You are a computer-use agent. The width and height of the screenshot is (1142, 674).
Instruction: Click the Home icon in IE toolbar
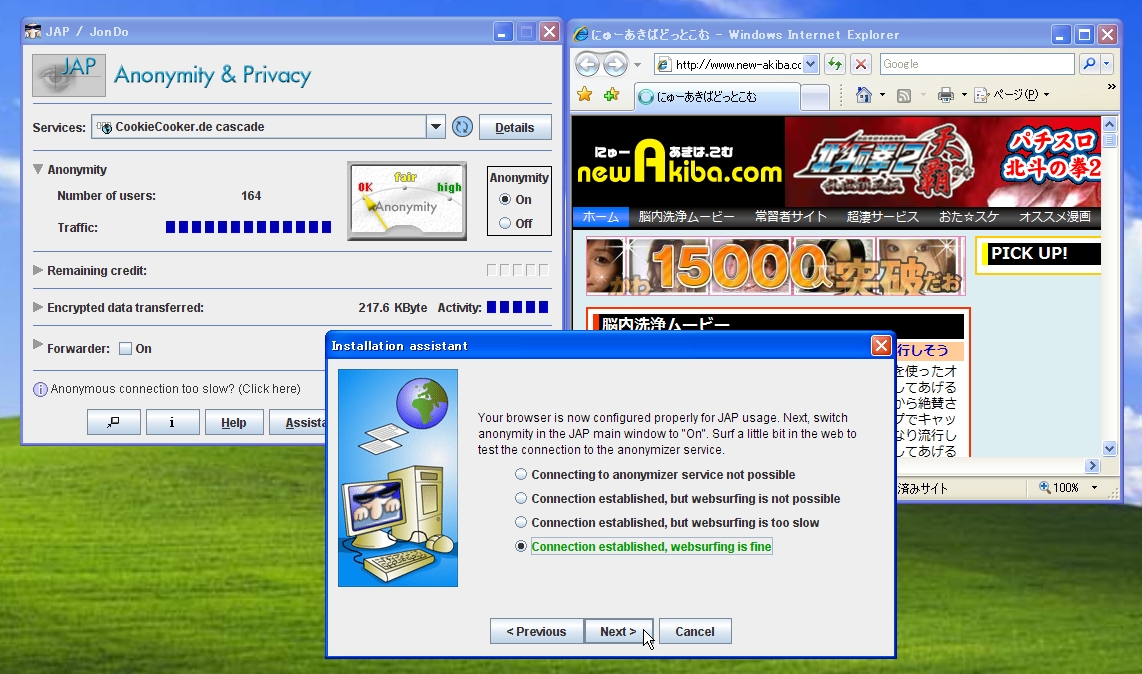(864, 95)
